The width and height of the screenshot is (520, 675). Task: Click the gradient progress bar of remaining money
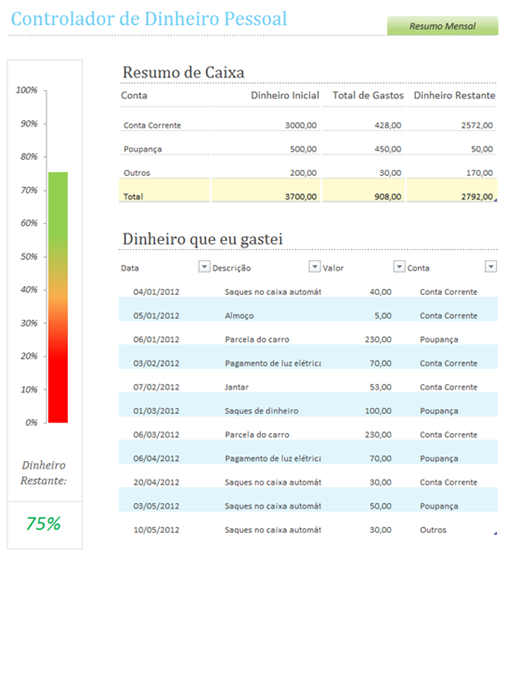[58, 297]
